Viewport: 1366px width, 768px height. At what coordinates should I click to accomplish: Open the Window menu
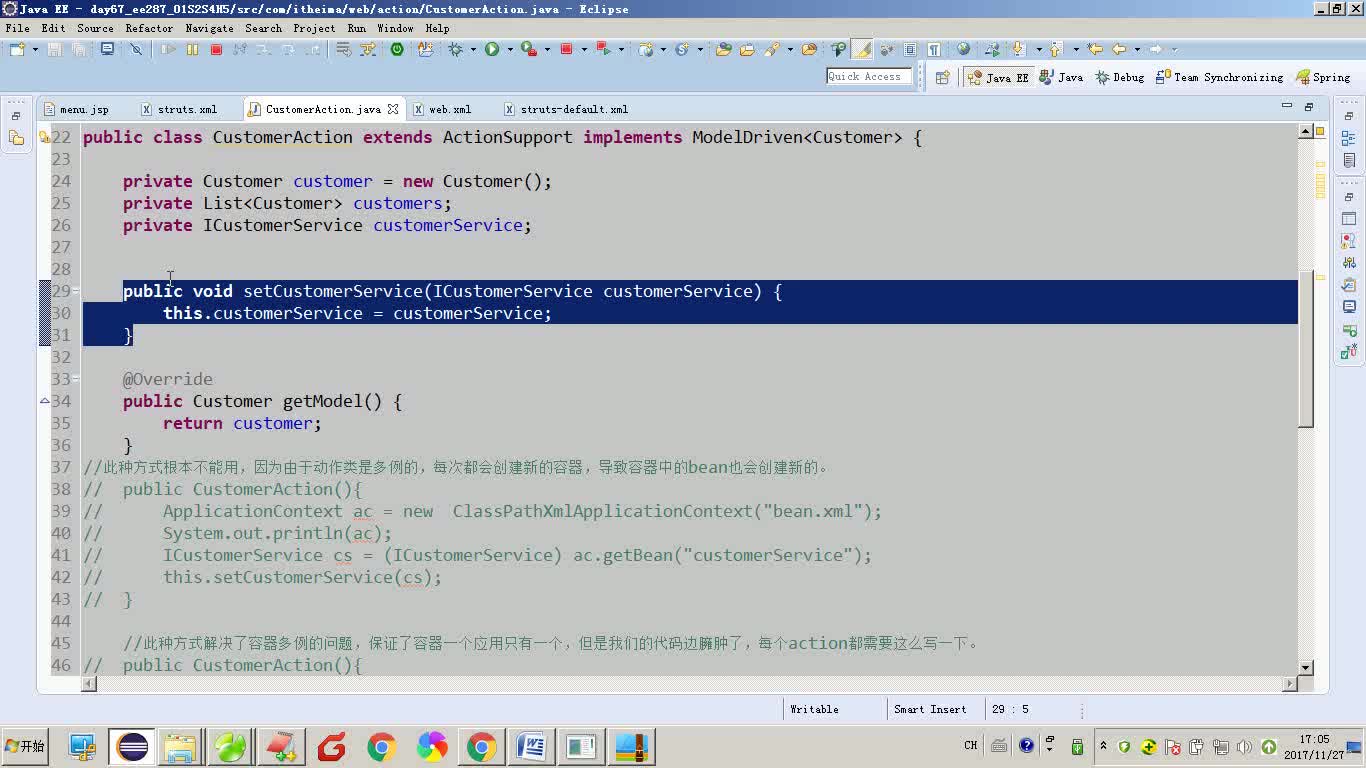(395, 28)
